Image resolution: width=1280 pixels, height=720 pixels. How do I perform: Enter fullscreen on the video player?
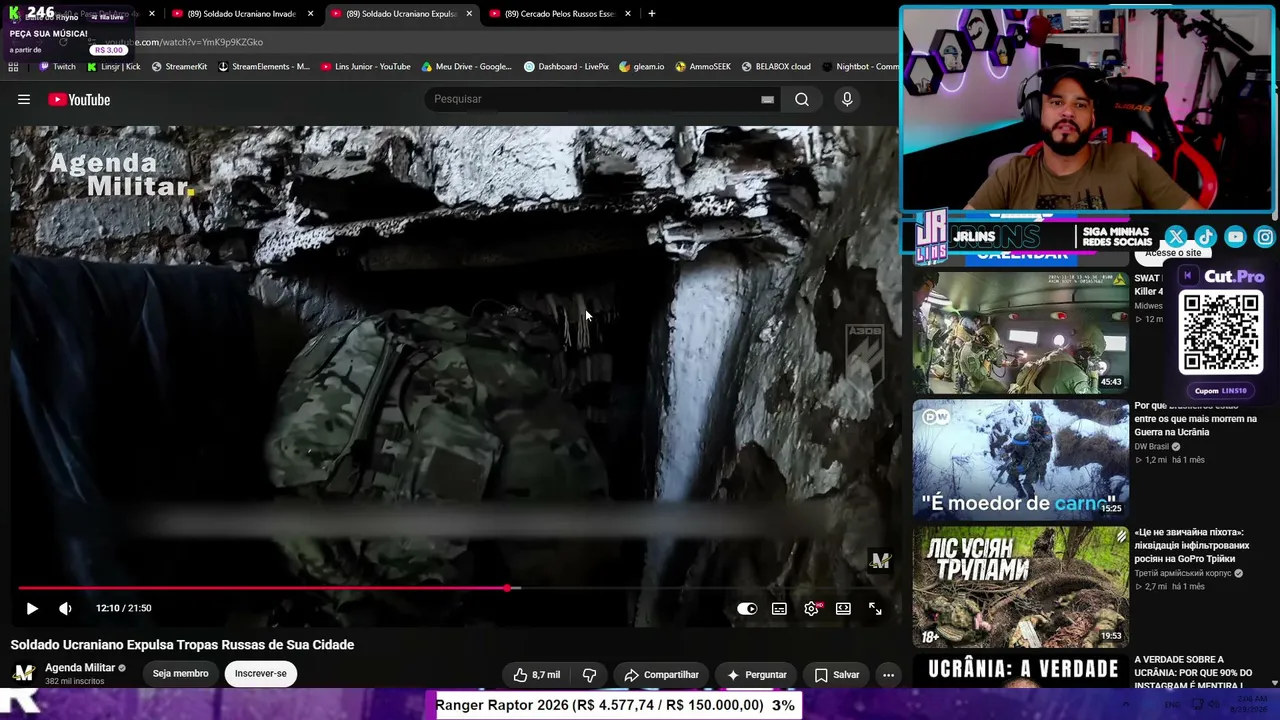pyautogui.click(x=875, y=608)
